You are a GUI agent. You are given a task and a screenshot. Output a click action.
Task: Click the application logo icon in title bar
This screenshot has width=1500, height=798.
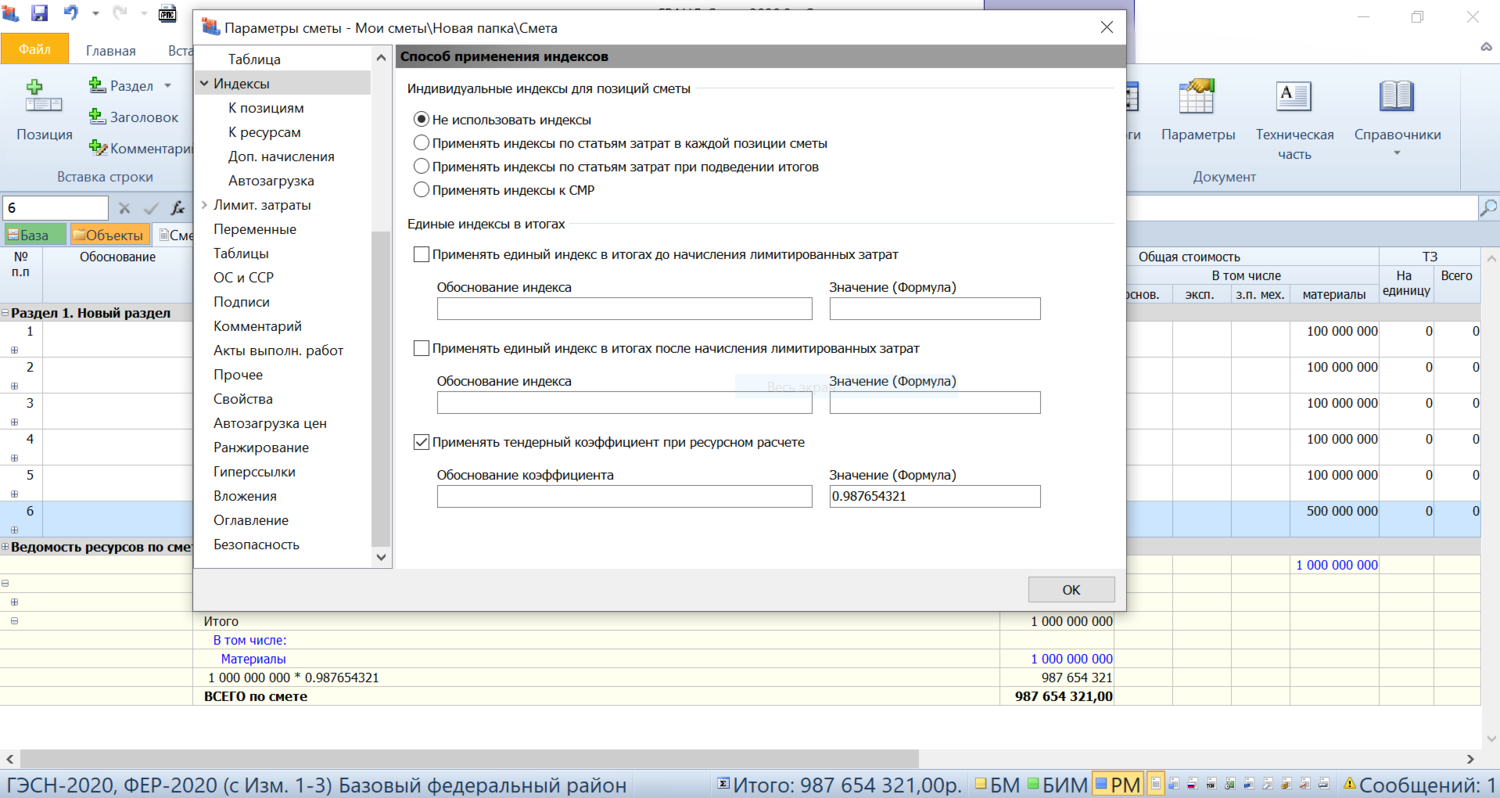tap(11, 14)
